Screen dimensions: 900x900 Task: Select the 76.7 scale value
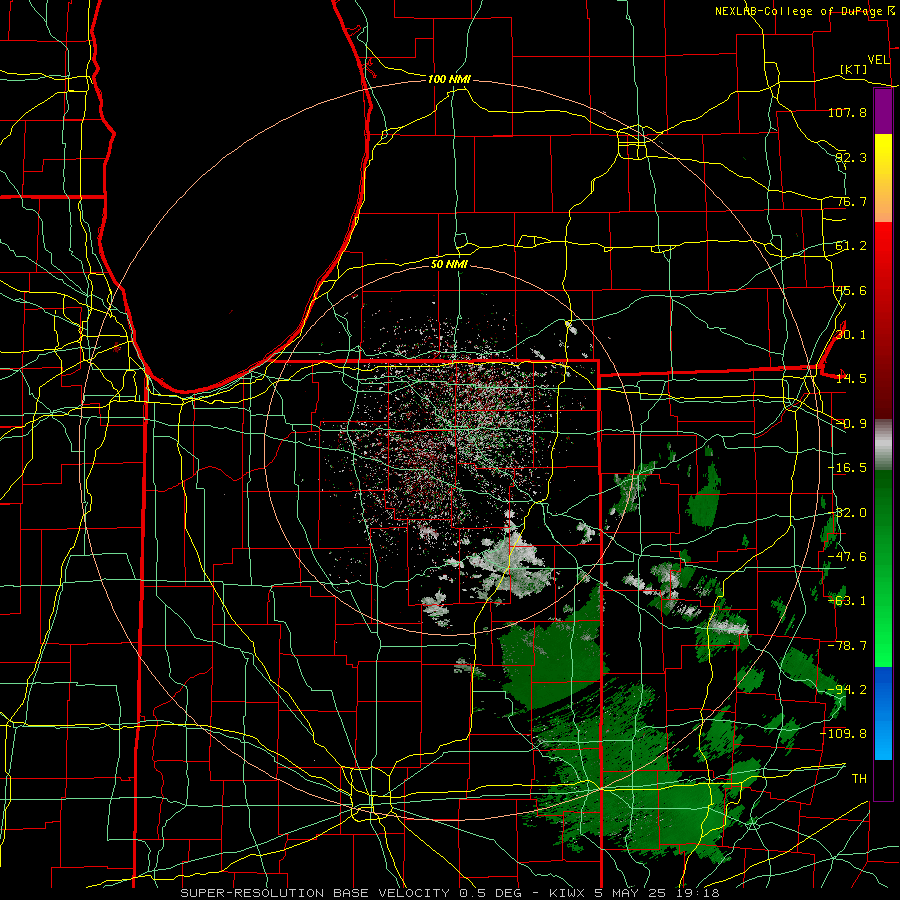click(851, 201)
